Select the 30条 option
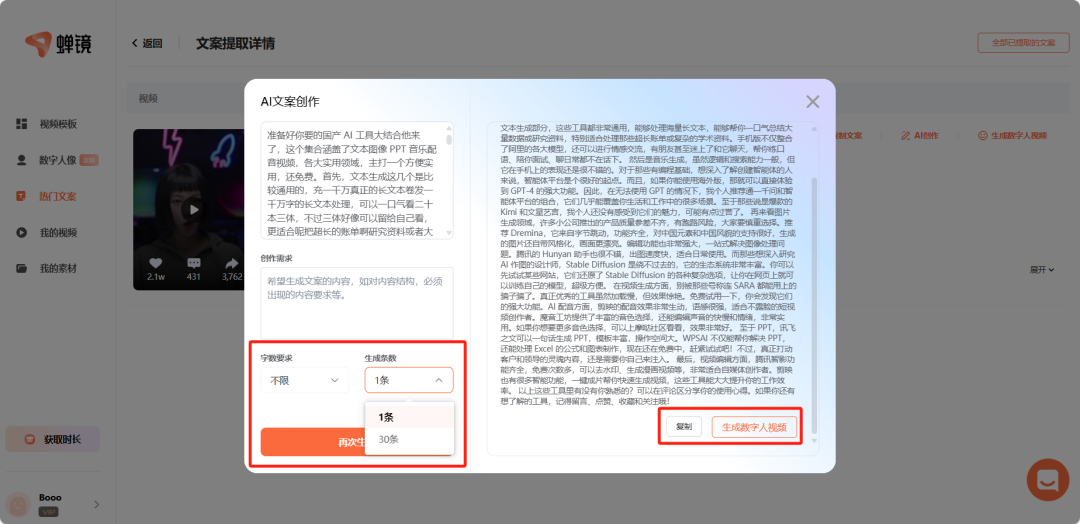This screenshot has width=1080, height=524. (x=409, y=439)
